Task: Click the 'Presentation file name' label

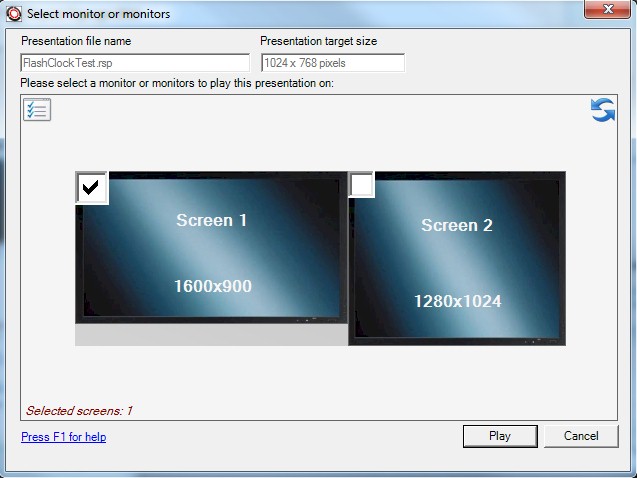Action: pos(76,41)
